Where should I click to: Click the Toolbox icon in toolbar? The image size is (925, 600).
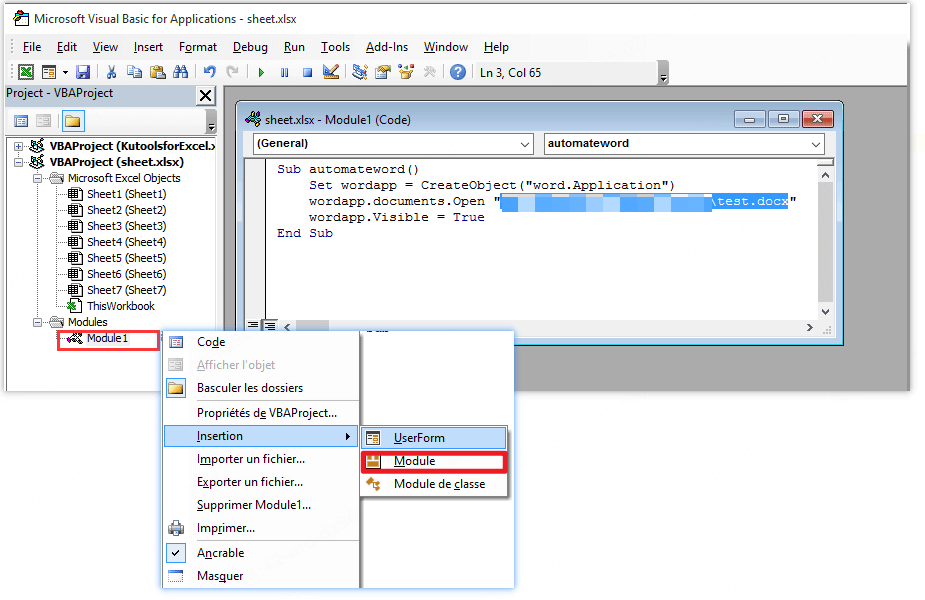pyautogui.click(x=429, y=72)
